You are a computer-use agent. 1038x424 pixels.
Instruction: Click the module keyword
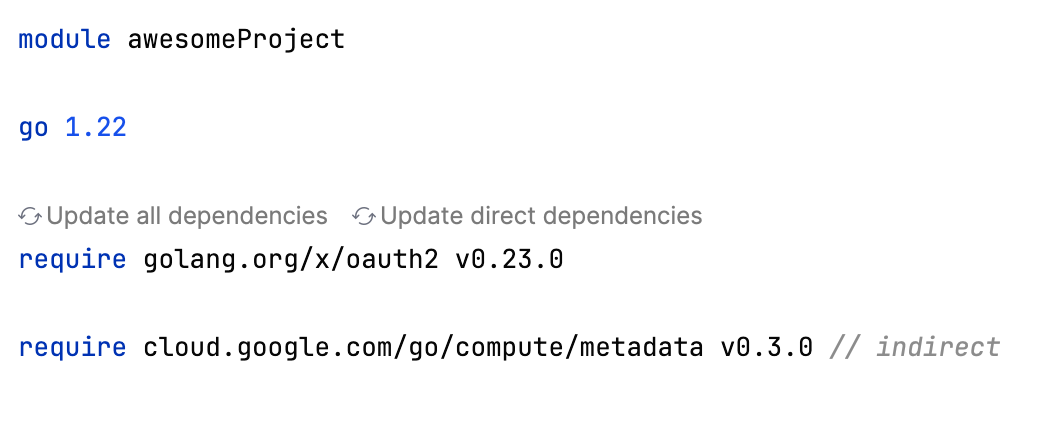click(x=65, y=40)
